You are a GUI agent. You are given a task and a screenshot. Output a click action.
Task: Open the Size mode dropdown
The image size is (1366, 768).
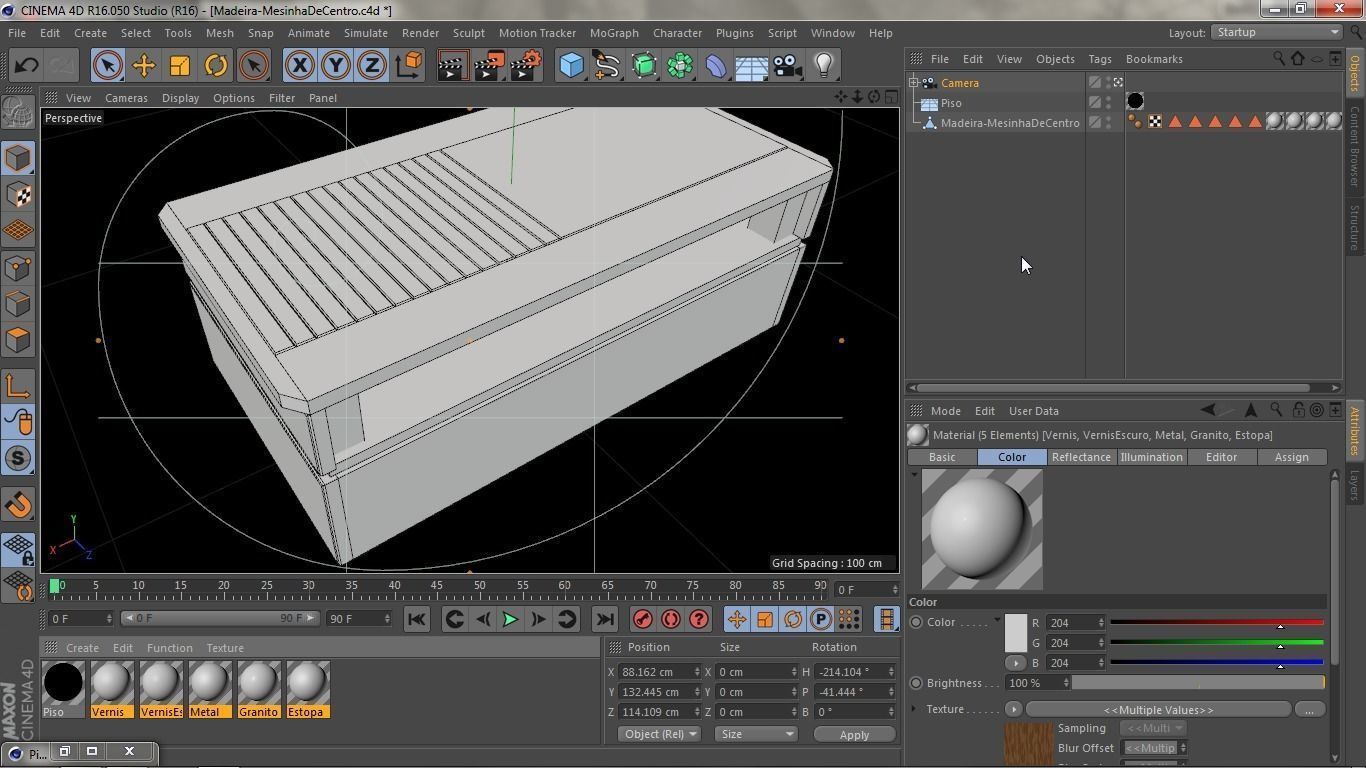pyautogui.click(x=756, y=734)
